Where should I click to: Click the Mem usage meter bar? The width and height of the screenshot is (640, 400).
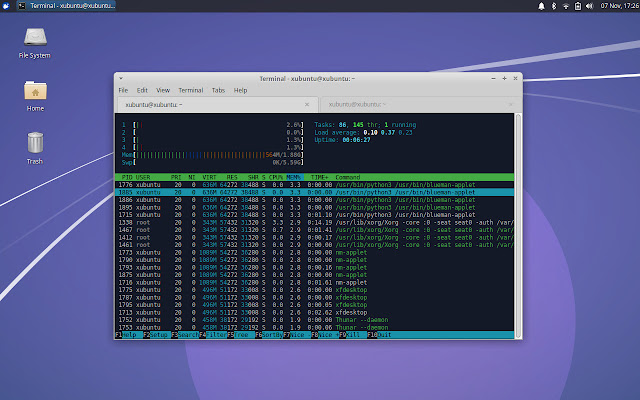point(213,155)
